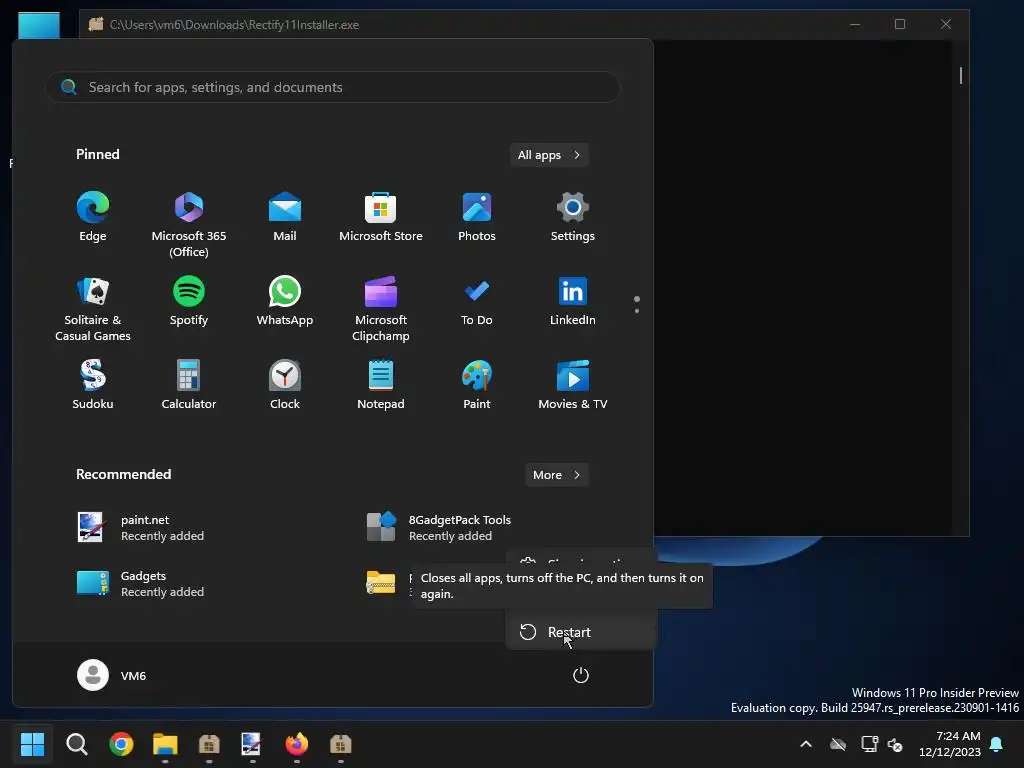Show More recommended items
Screen dimensions: 1024x768
556,475
